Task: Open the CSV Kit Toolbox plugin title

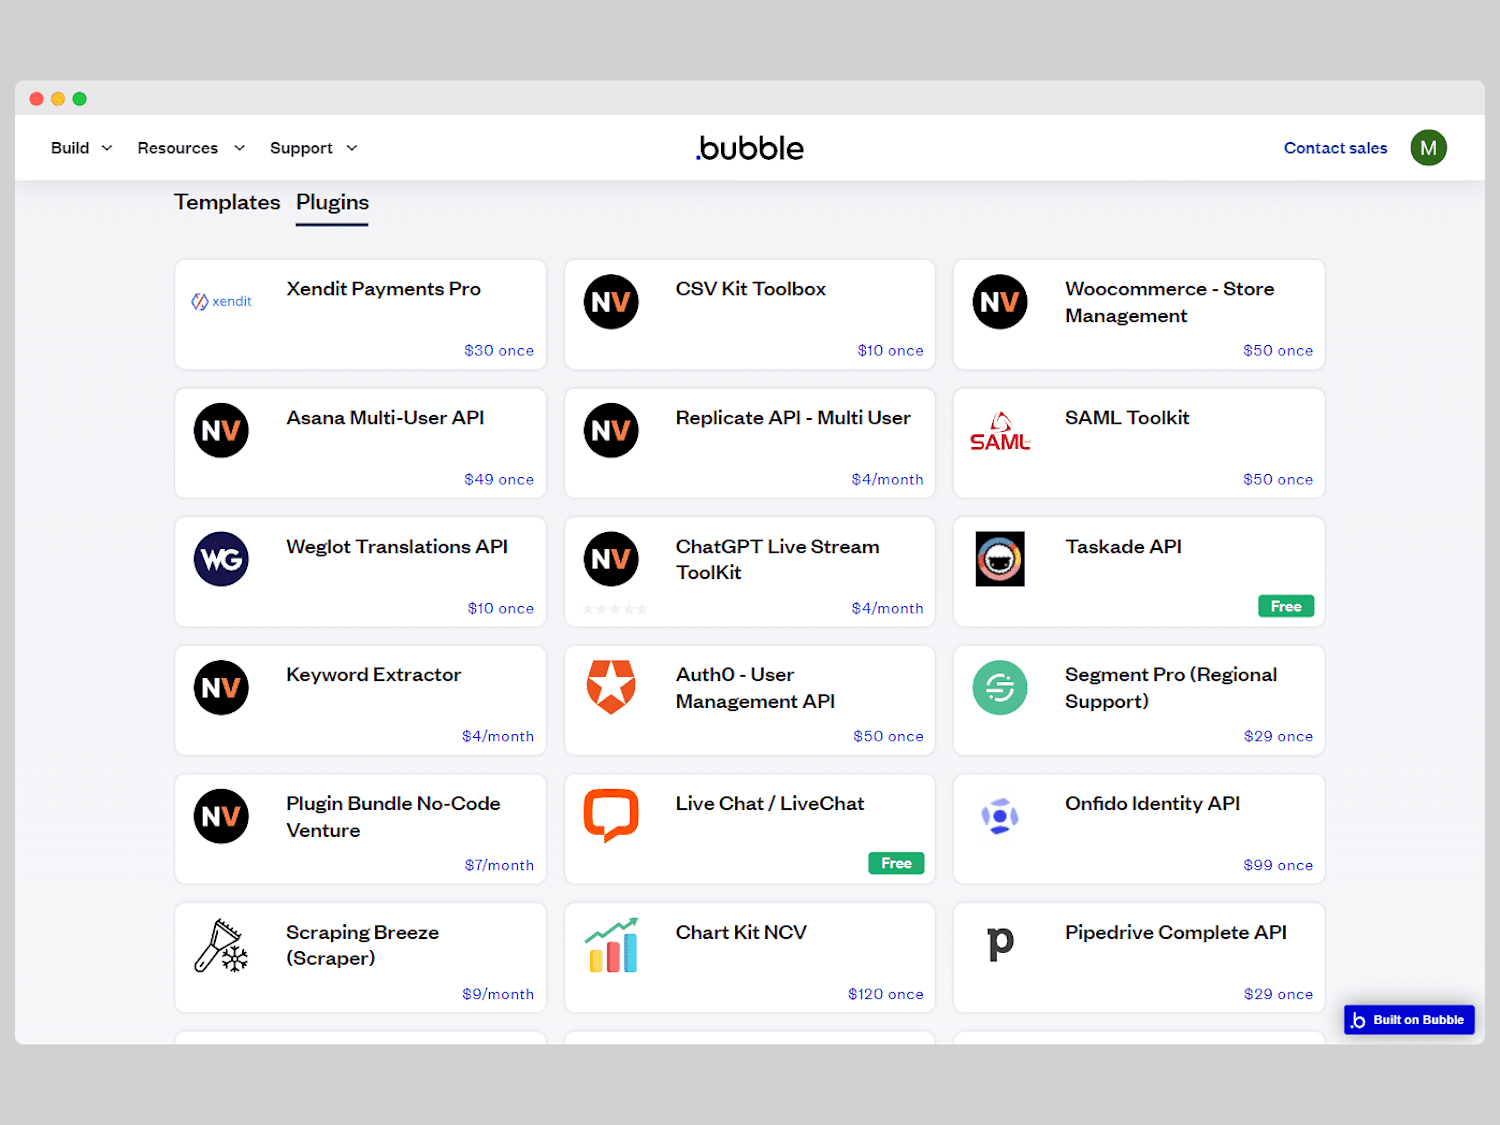Action: click(x=750, y=289)
